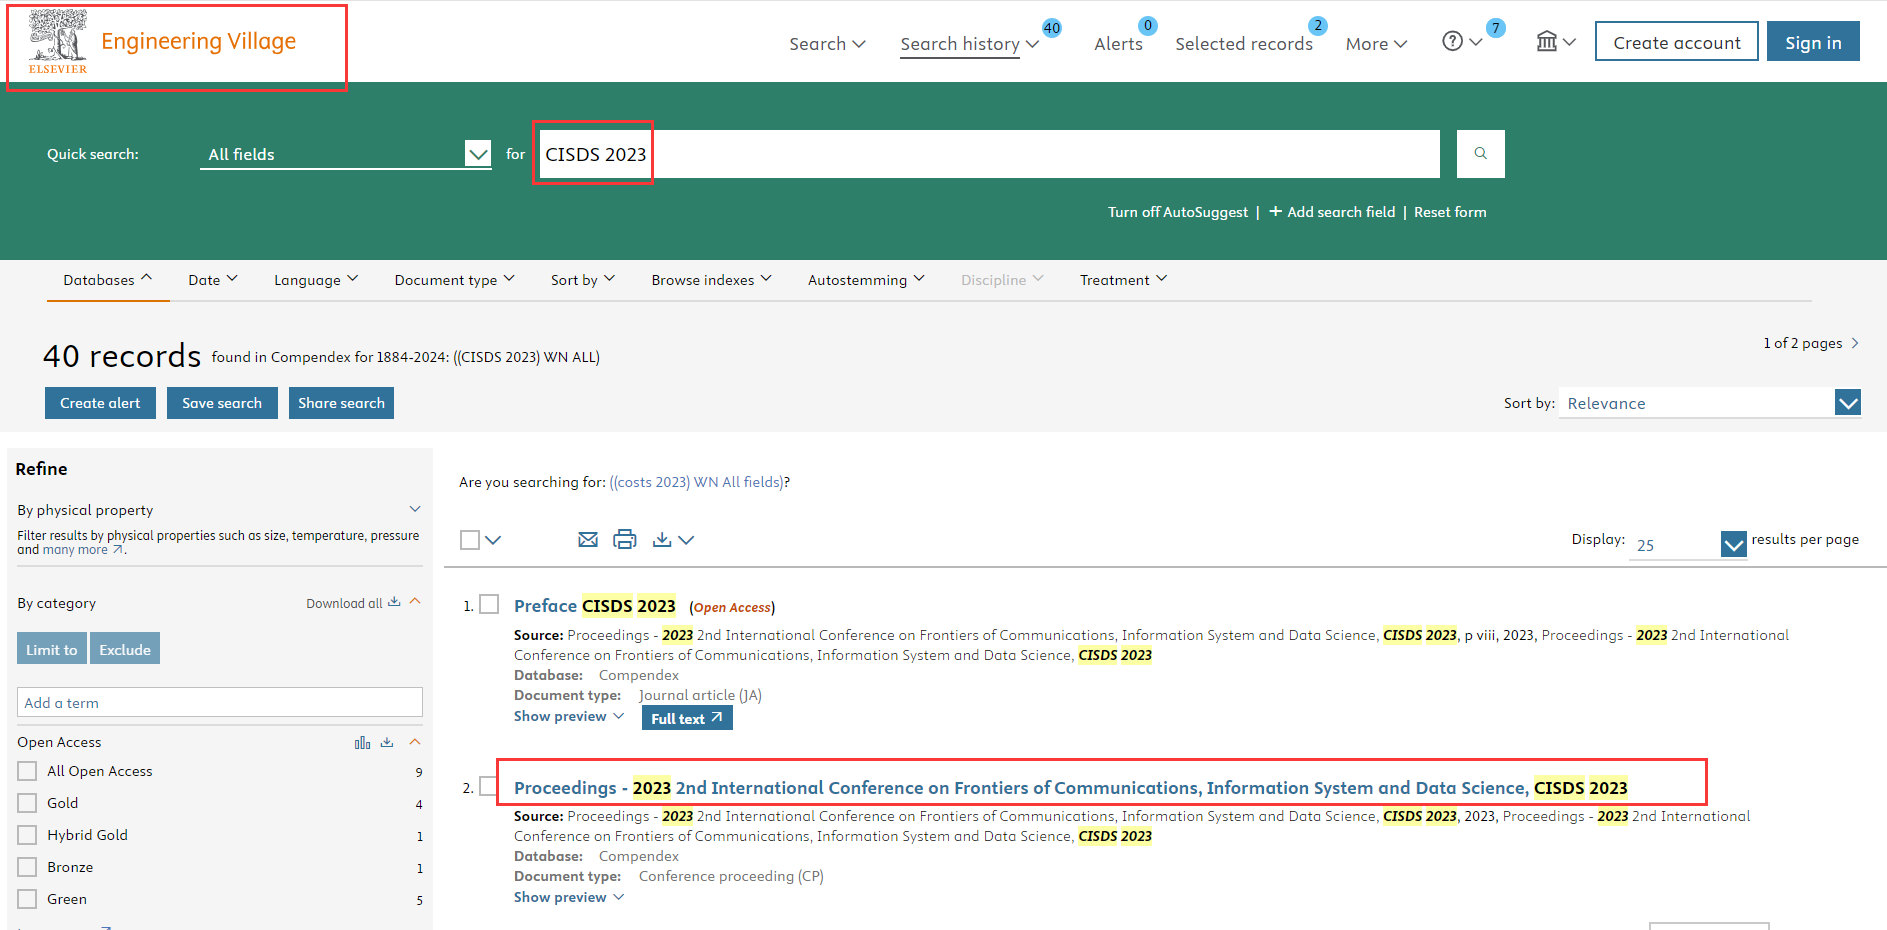Collapse the Open Access facet chevron

(415, 742)
